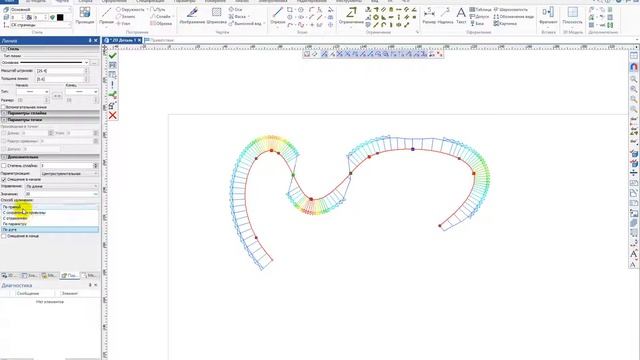The height and width of the screenshot is (360, 640).
Task: Select the Оси axes tool
Action: 235,9
